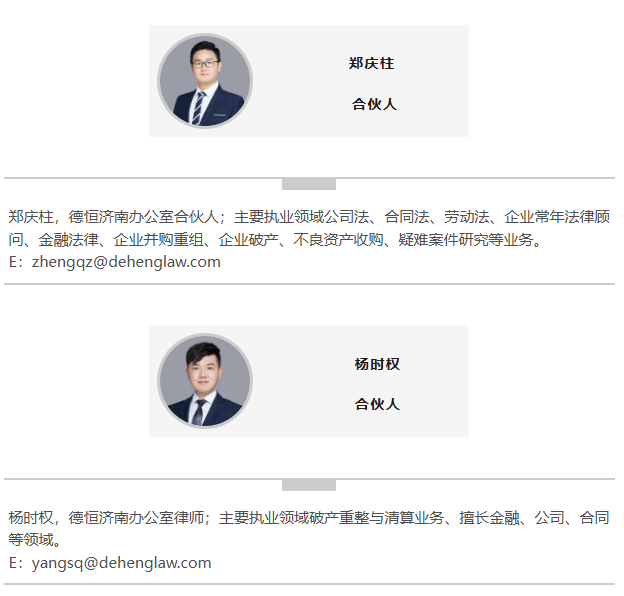The image size is (624, 596).
Task: Click the E: label before zhengqz email
Action: (16, 262)
